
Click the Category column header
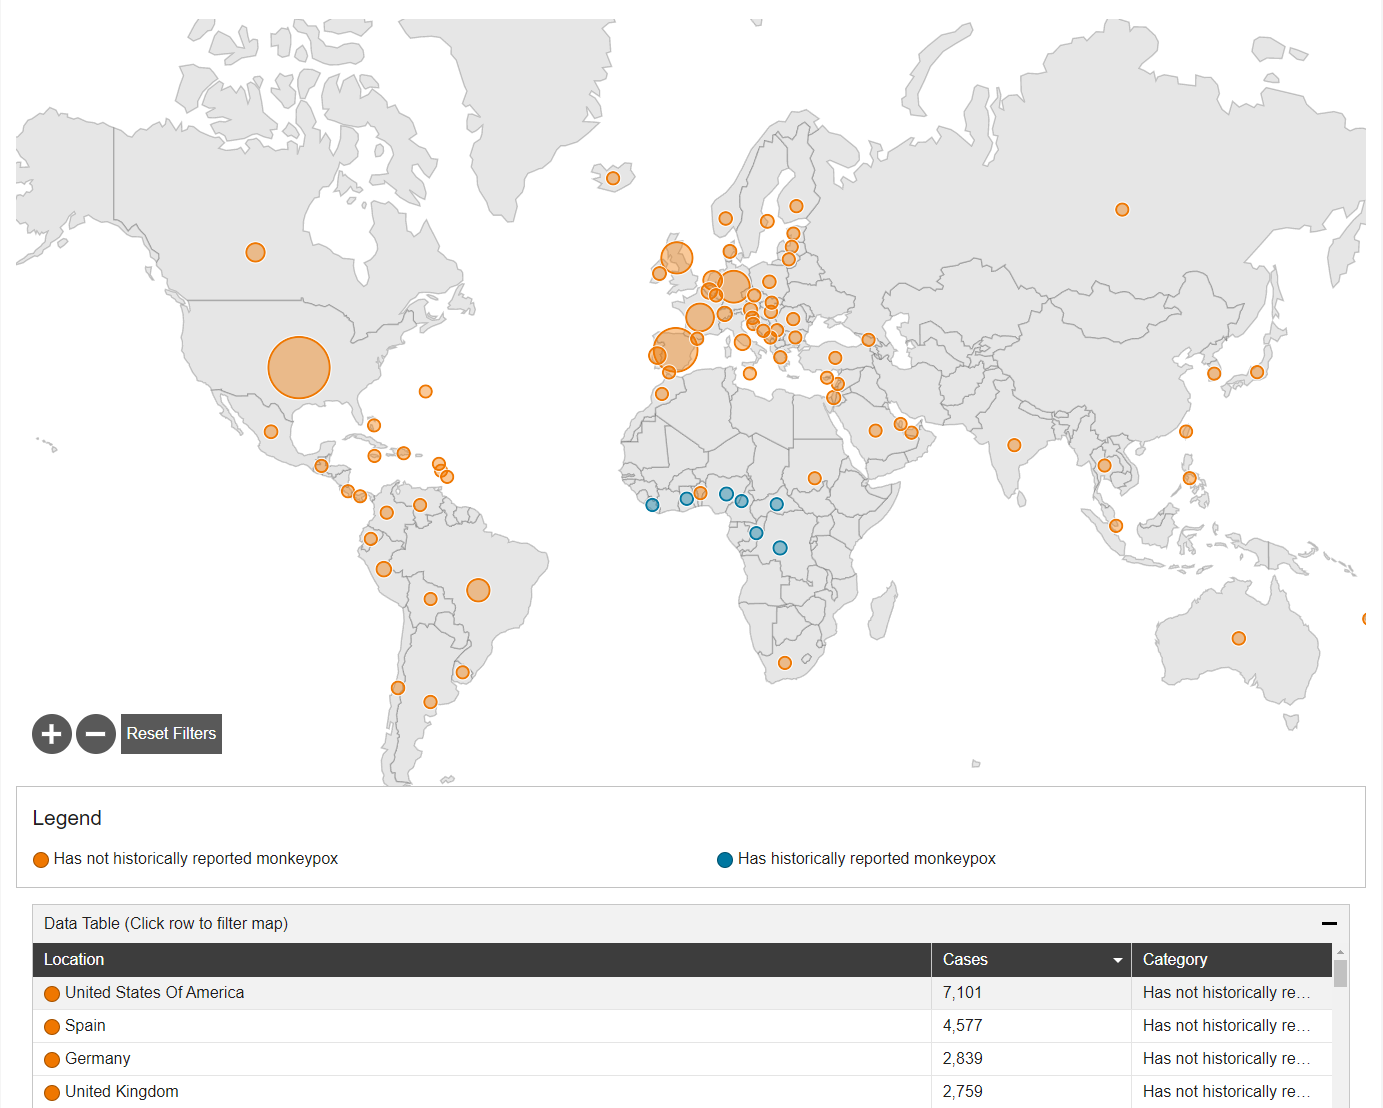1232,960
